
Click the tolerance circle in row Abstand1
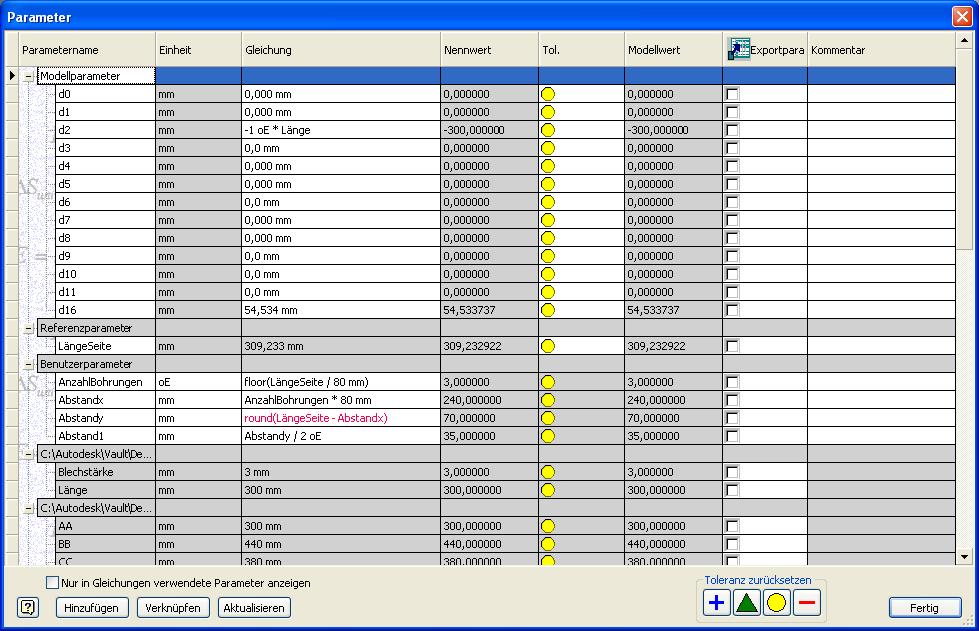548,436
